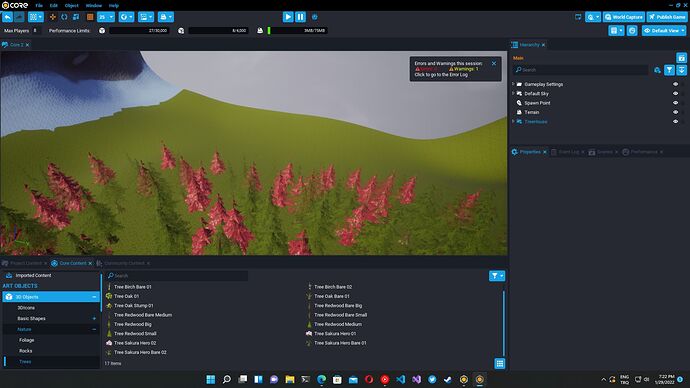Click the memory usage progress bar

click(297, 30)
